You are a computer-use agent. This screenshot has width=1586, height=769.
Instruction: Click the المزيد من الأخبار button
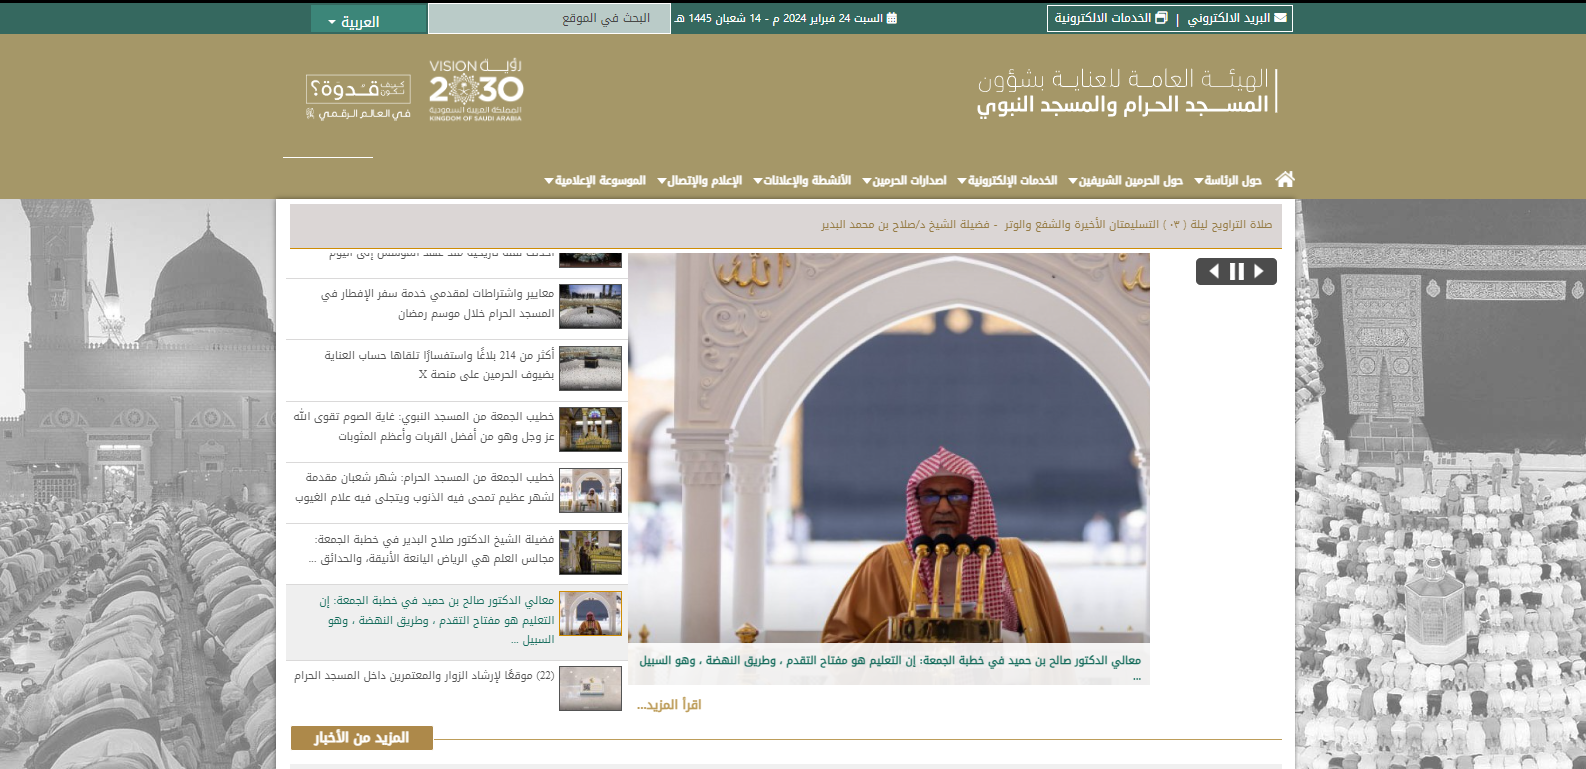[x=362, y=738]
